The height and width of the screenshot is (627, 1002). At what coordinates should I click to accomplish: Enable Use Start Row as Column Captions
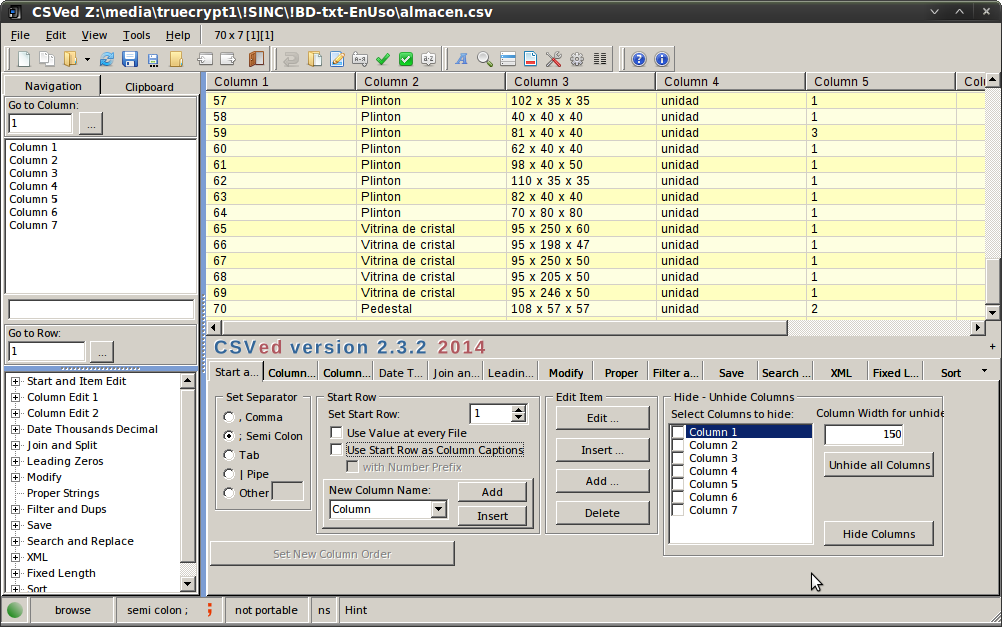[x=338, y=450]
